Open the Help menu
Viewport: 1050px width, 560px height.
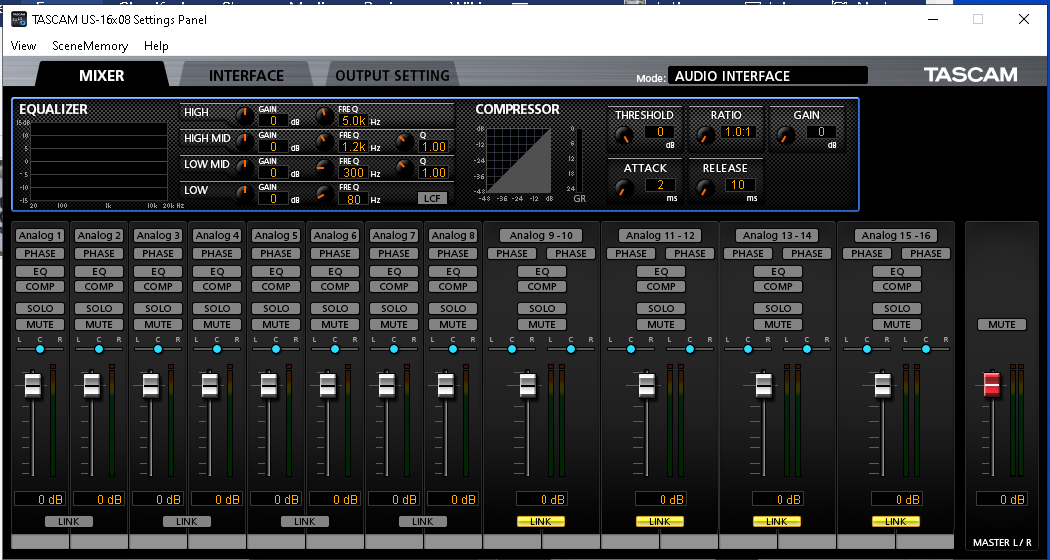click(156, 46)
